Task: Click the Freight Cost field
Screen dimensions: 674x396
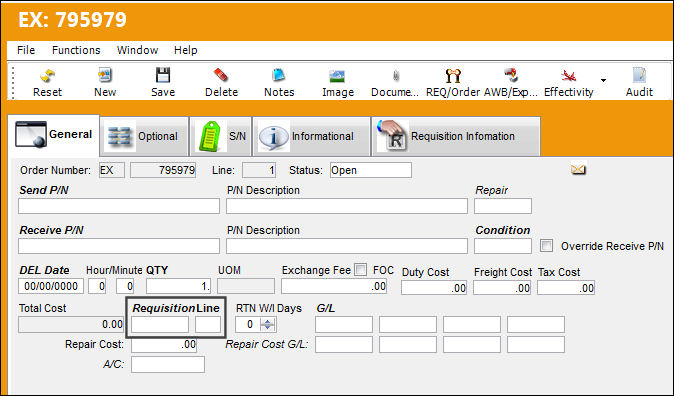Action: click(x=502, y=288)
